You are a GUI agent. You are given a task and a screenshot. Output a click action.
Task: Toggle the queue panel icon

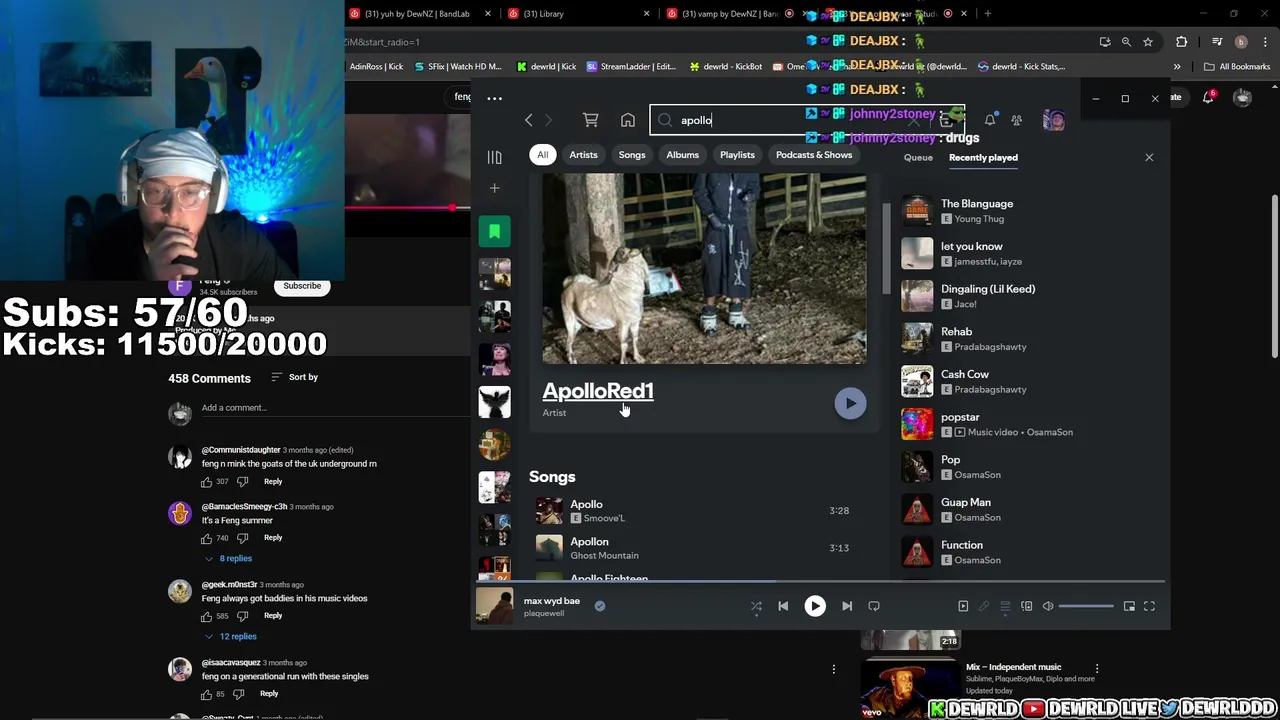tap(1005, 606)
